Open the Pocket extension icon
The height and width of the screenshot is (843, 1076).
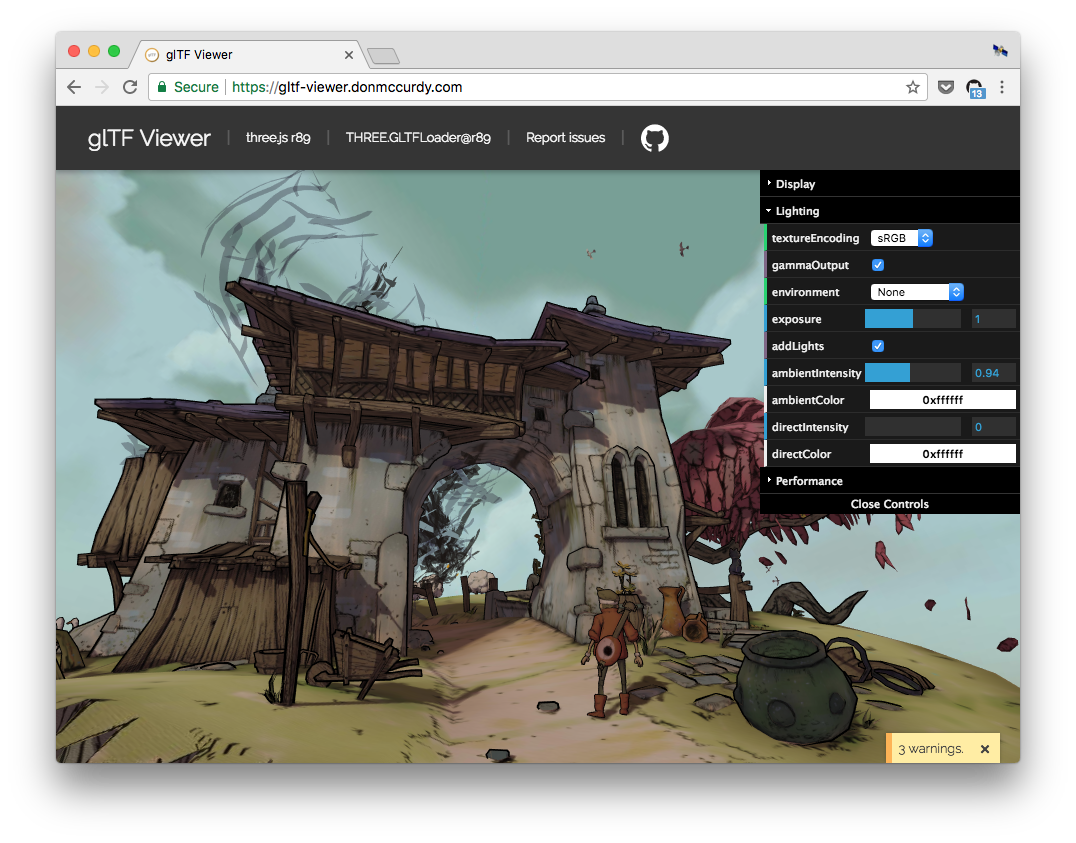coord(946,87)
